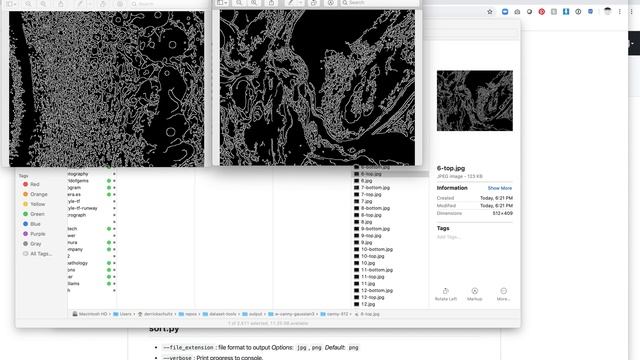Click the camera extension icon in Chrome
Image resolution: width=640 pixels, height=360 pixels.
pos(517,12)
